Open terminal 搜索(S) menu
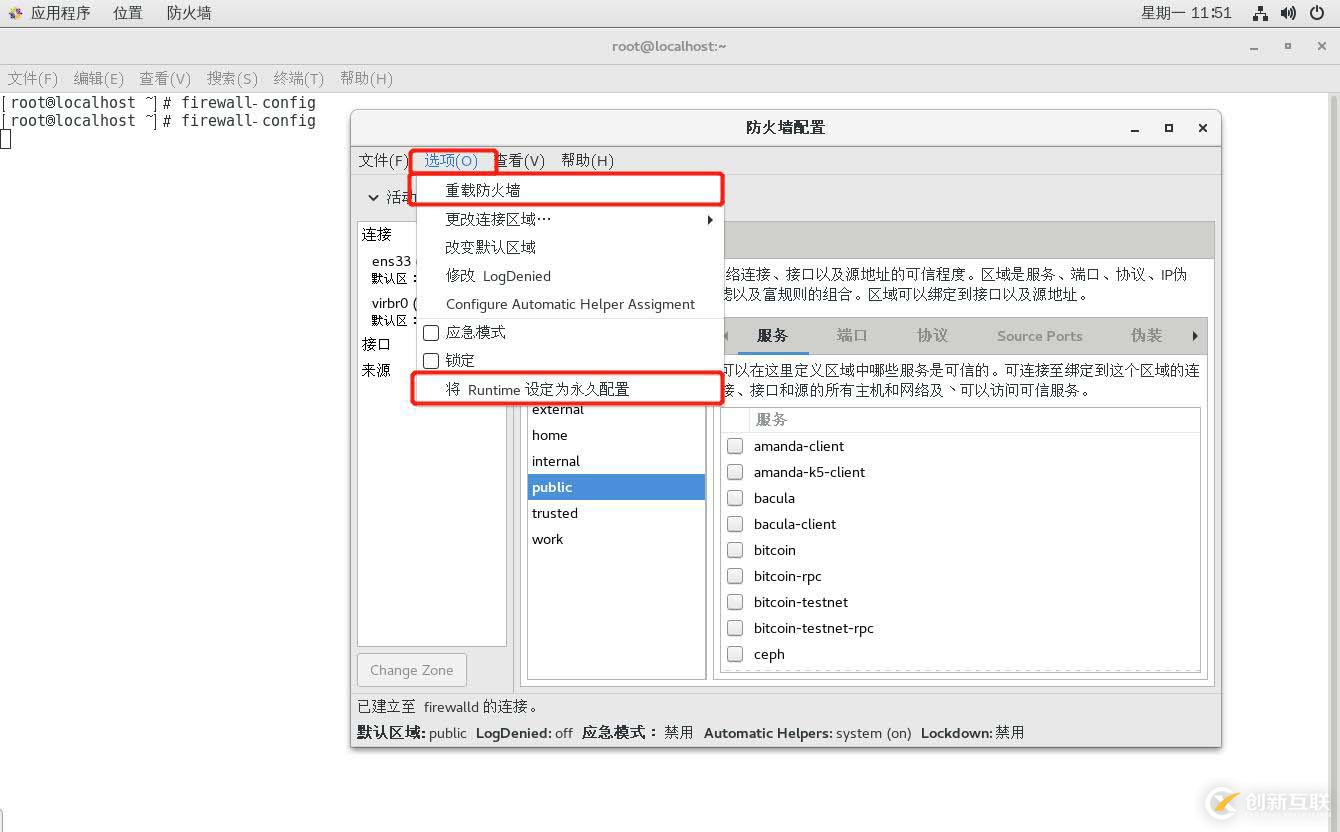The height and width of the screenshot is (832, 1340). tap(232, 78)
